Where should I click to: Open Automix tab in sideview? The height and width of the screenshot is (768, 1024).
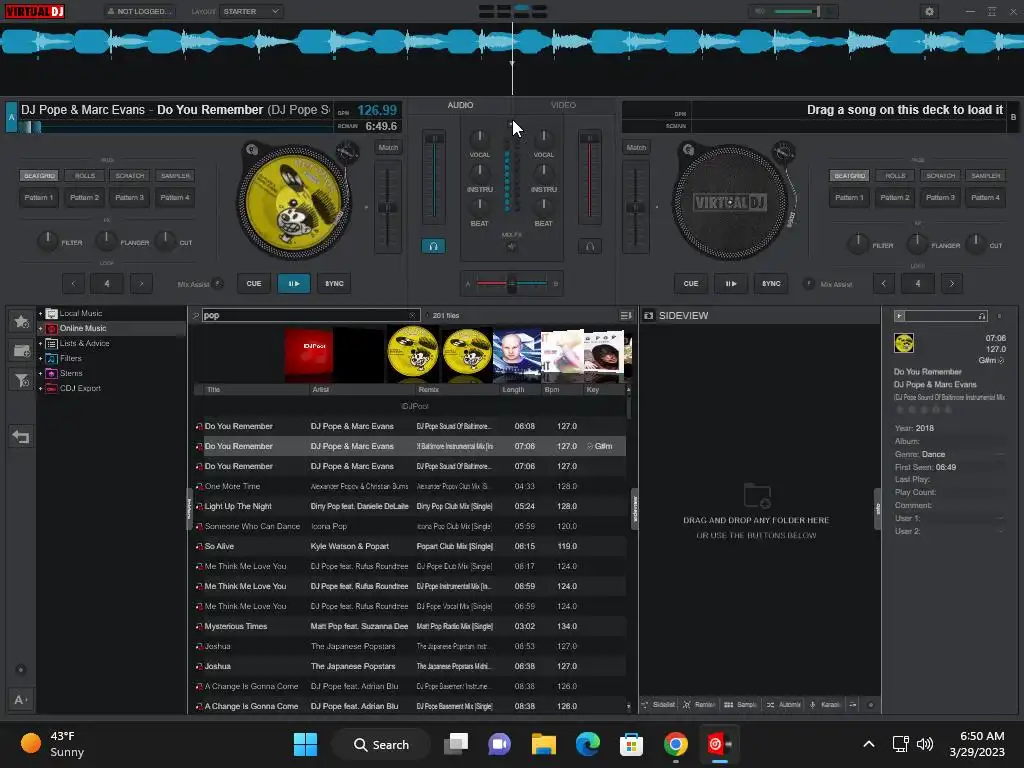(784, 705)
